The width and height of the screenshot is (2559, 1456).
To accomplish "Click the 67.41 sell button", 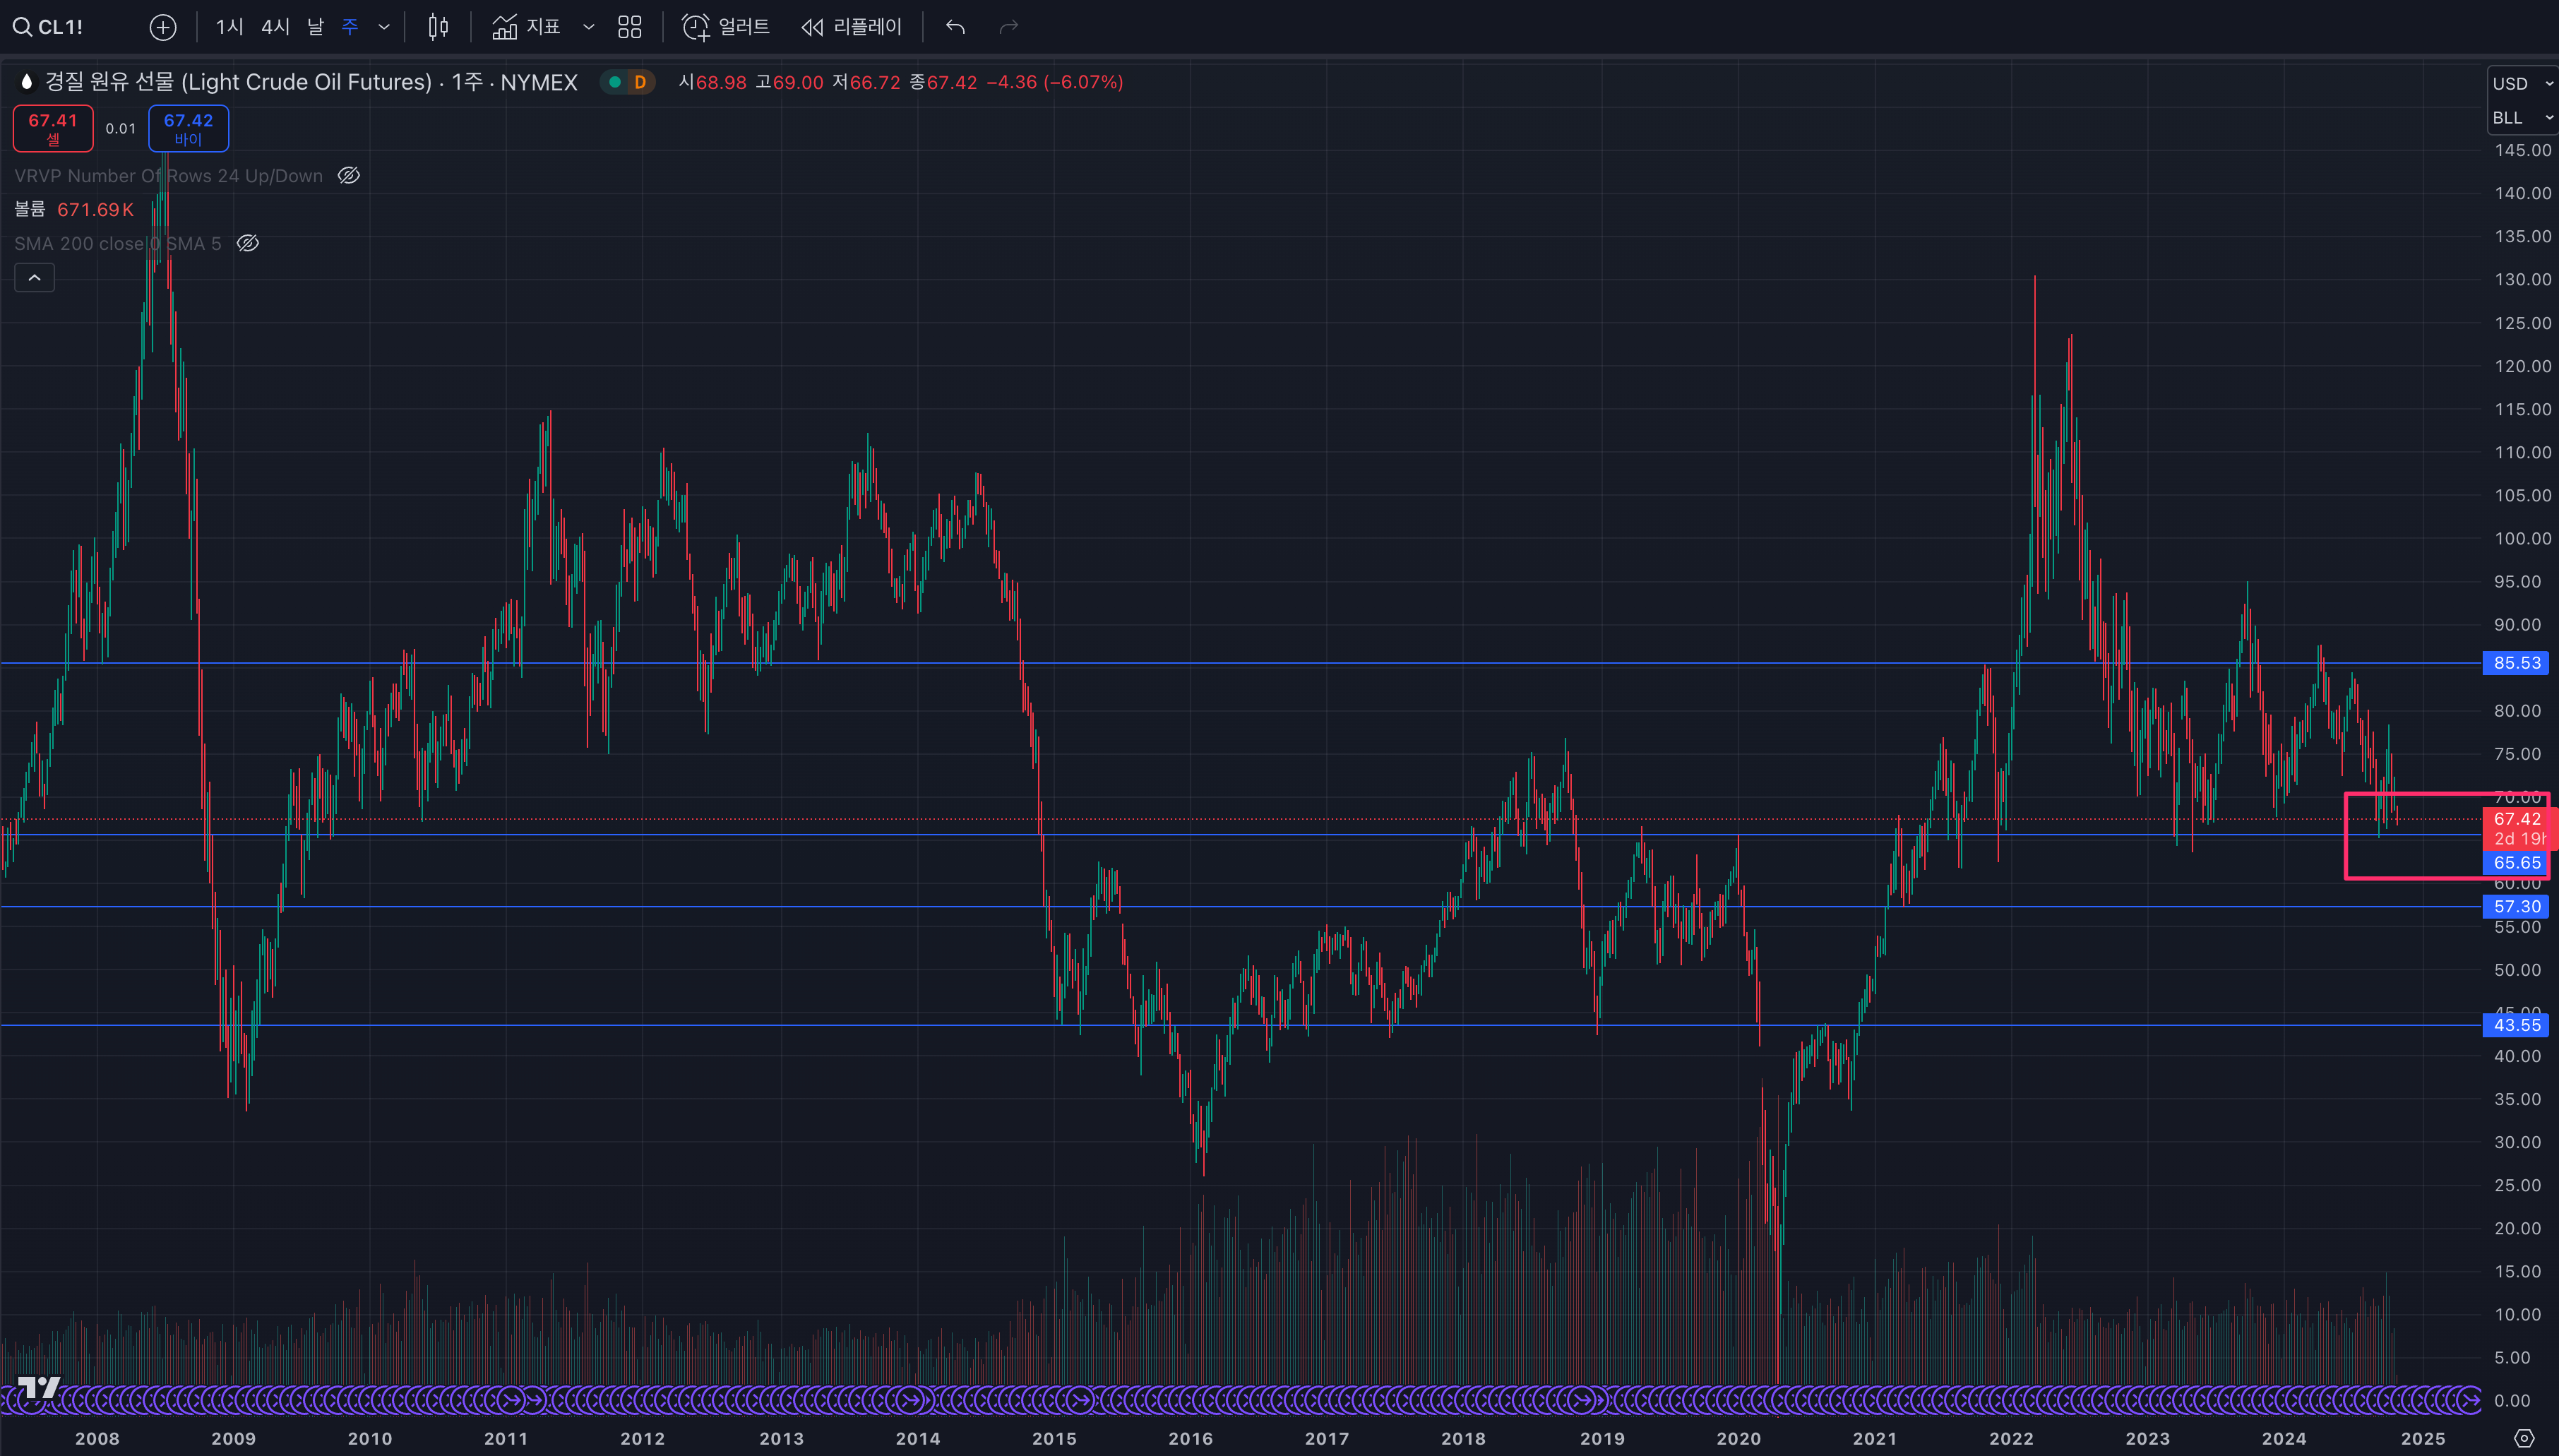I will tap(53, 128).
